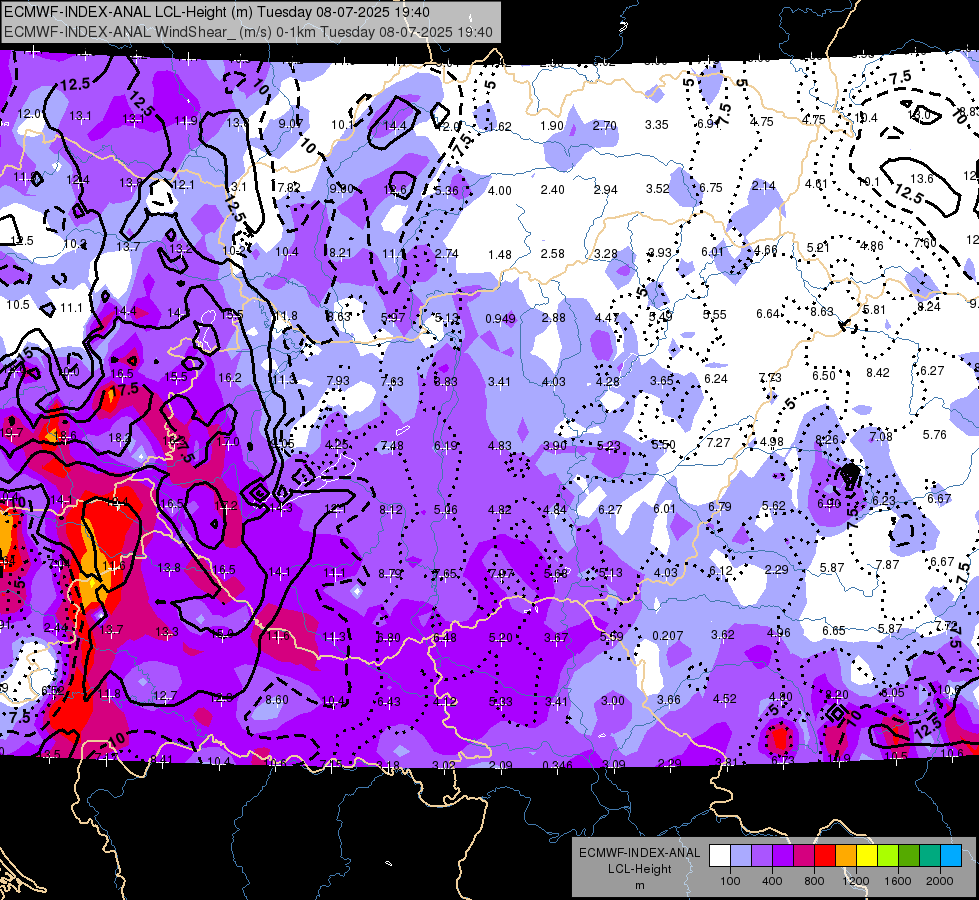The height and width of the screenshot is (900, 979).
Task: Click the 6.64 shear value
Action: [769, 314]
